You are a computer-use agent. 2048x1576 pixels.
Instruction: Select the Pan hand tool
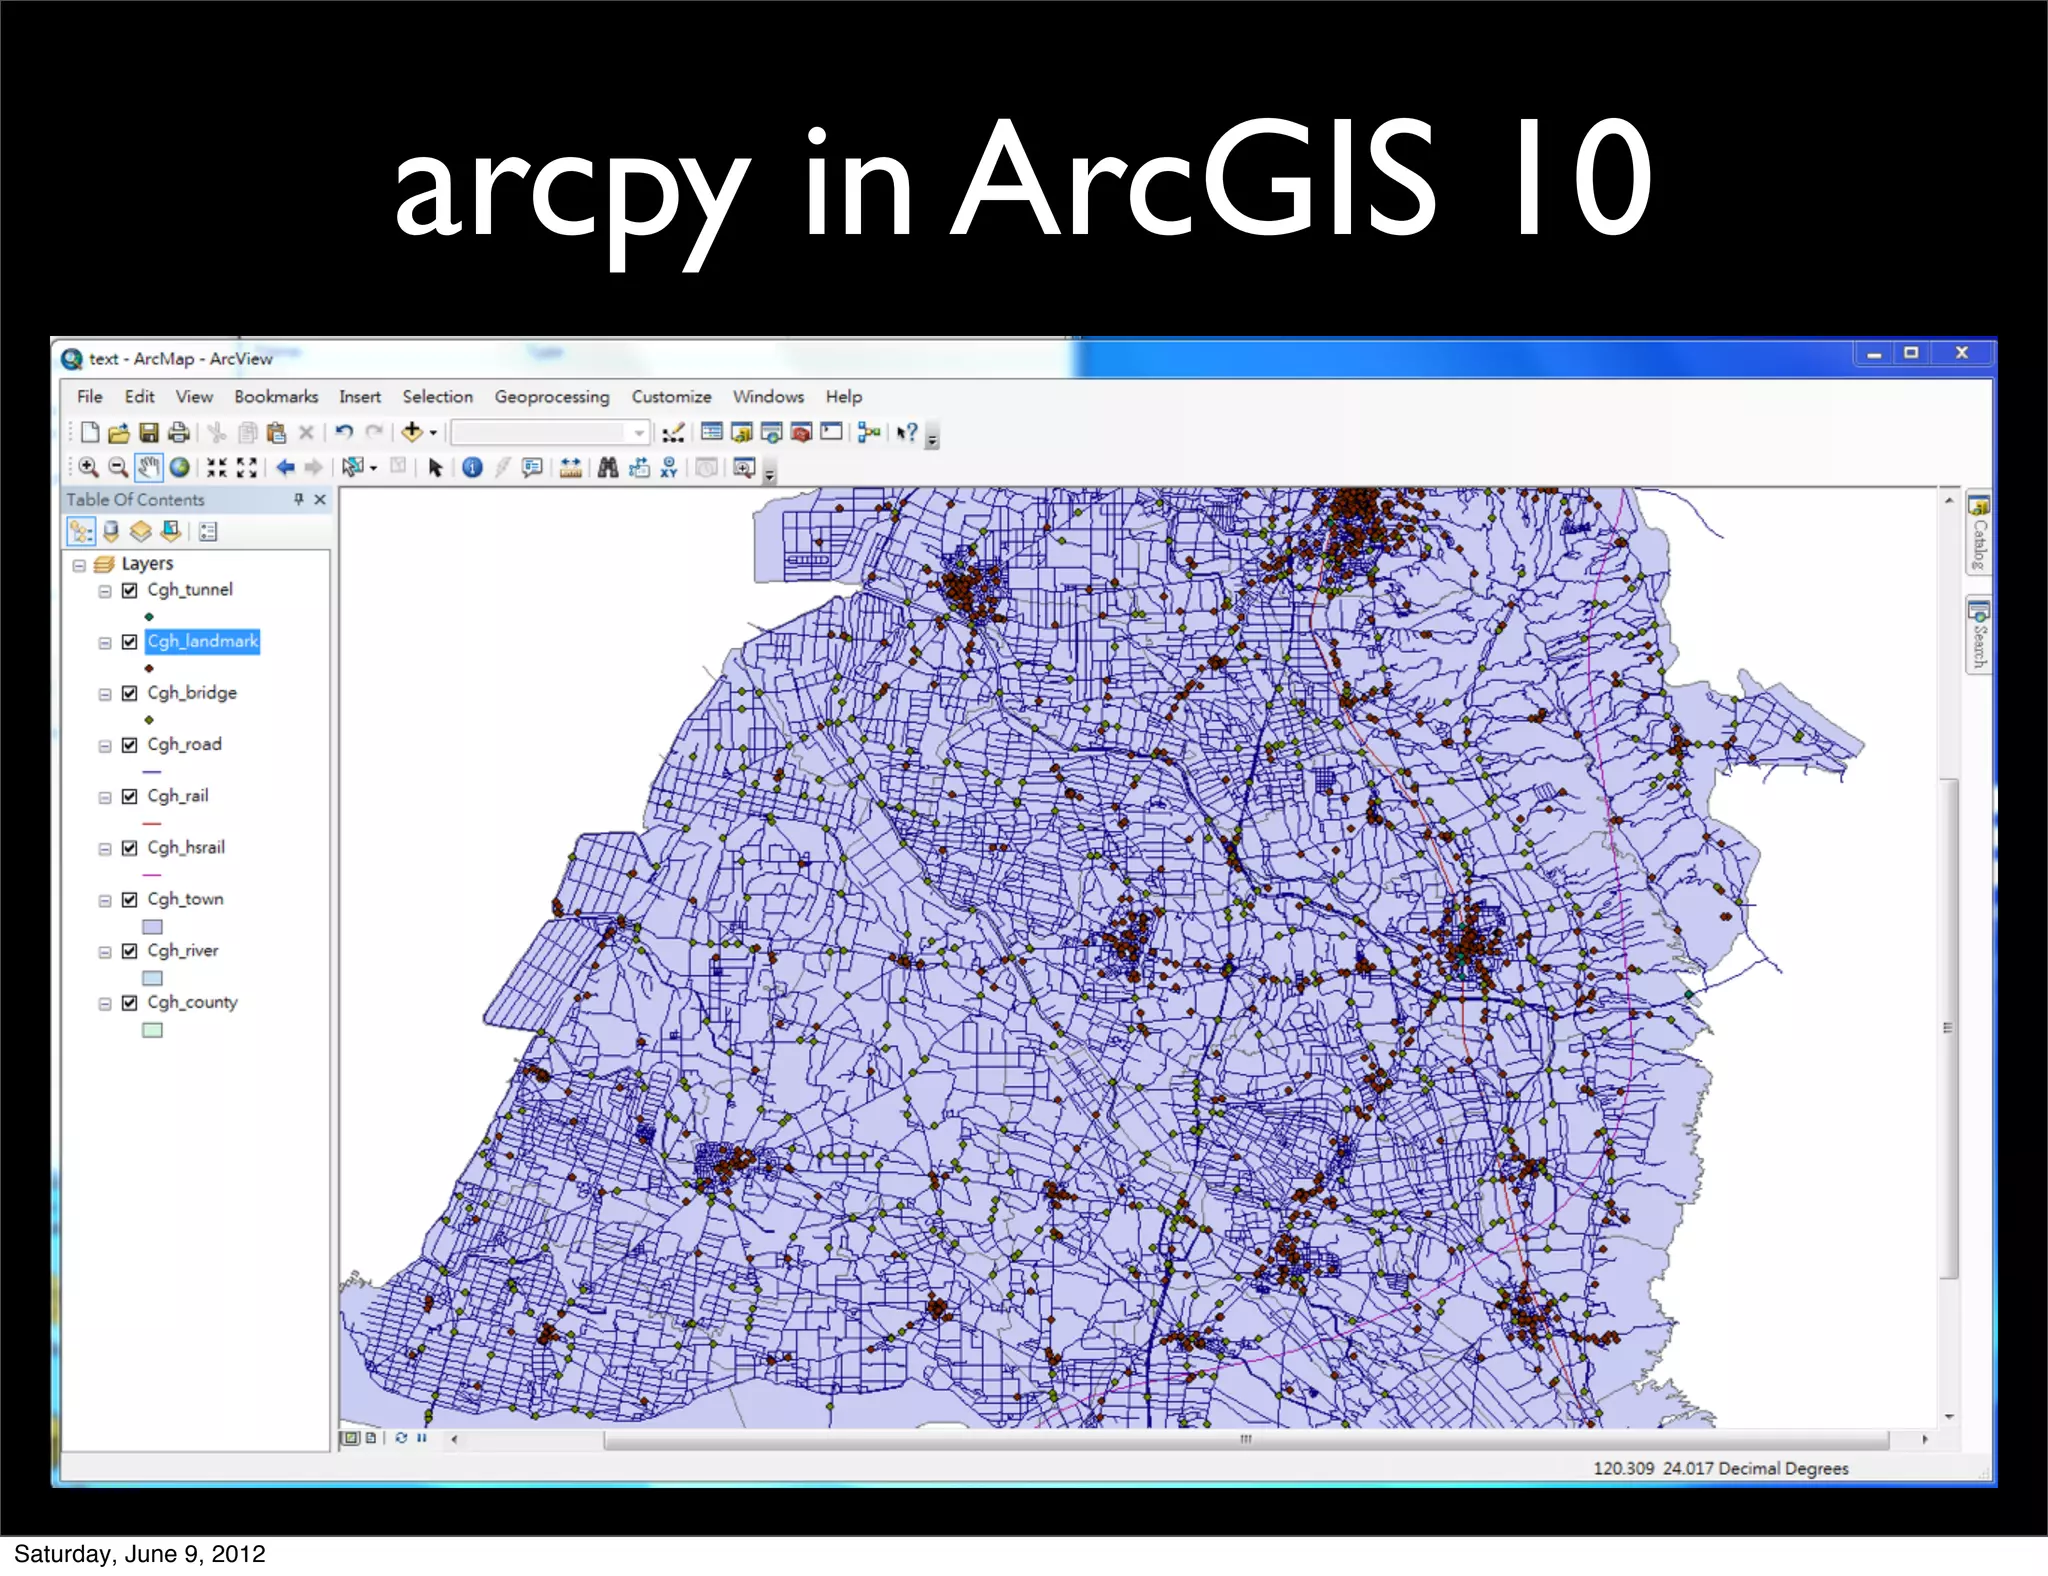coord(148,467)
